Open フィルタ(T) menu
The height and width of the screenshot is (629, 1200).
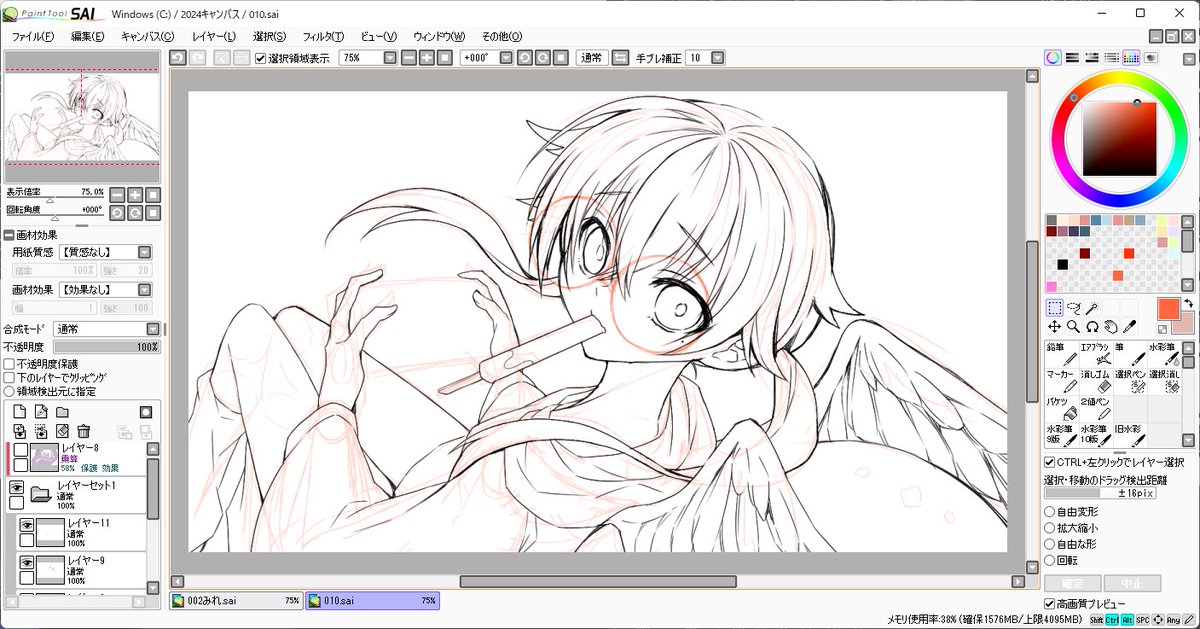pyautogui.click(x=323, y=36)
